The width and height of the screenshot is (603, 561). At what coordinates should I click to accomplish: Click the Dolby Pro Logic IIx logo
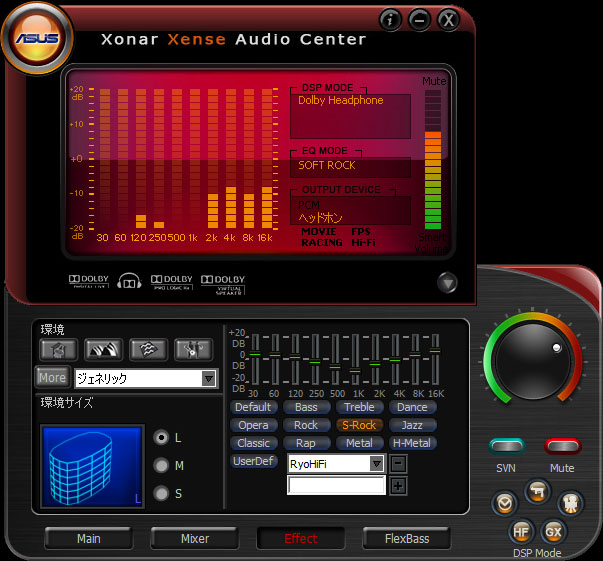point(172,282)
